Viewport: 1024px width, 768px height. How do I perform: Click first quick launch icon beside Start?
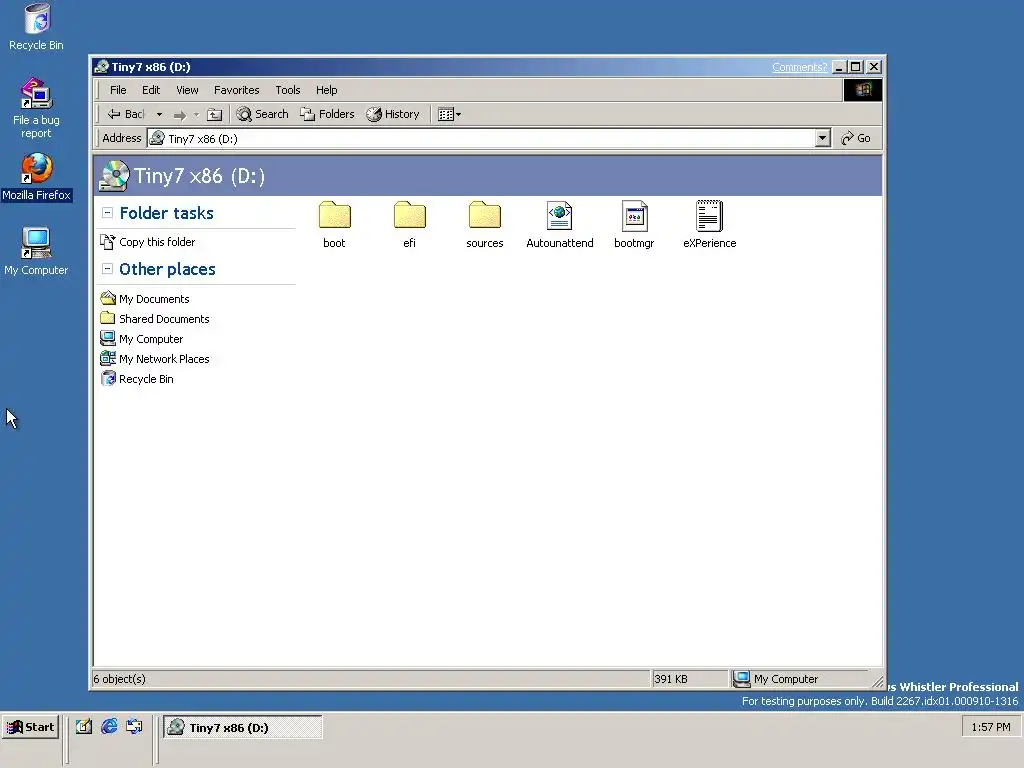(84, 726)
